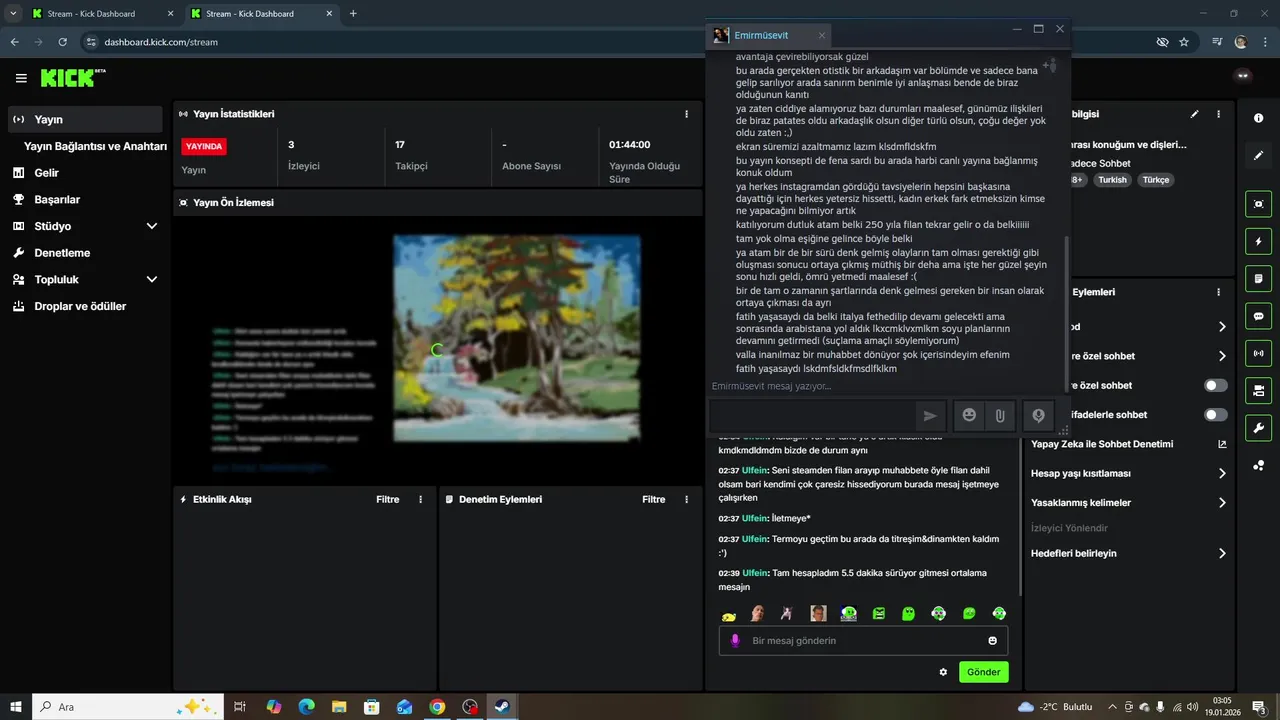Open Etkinlik Akışı filter
Screen dimensions: 1280x720
click(x=387, y=499)
